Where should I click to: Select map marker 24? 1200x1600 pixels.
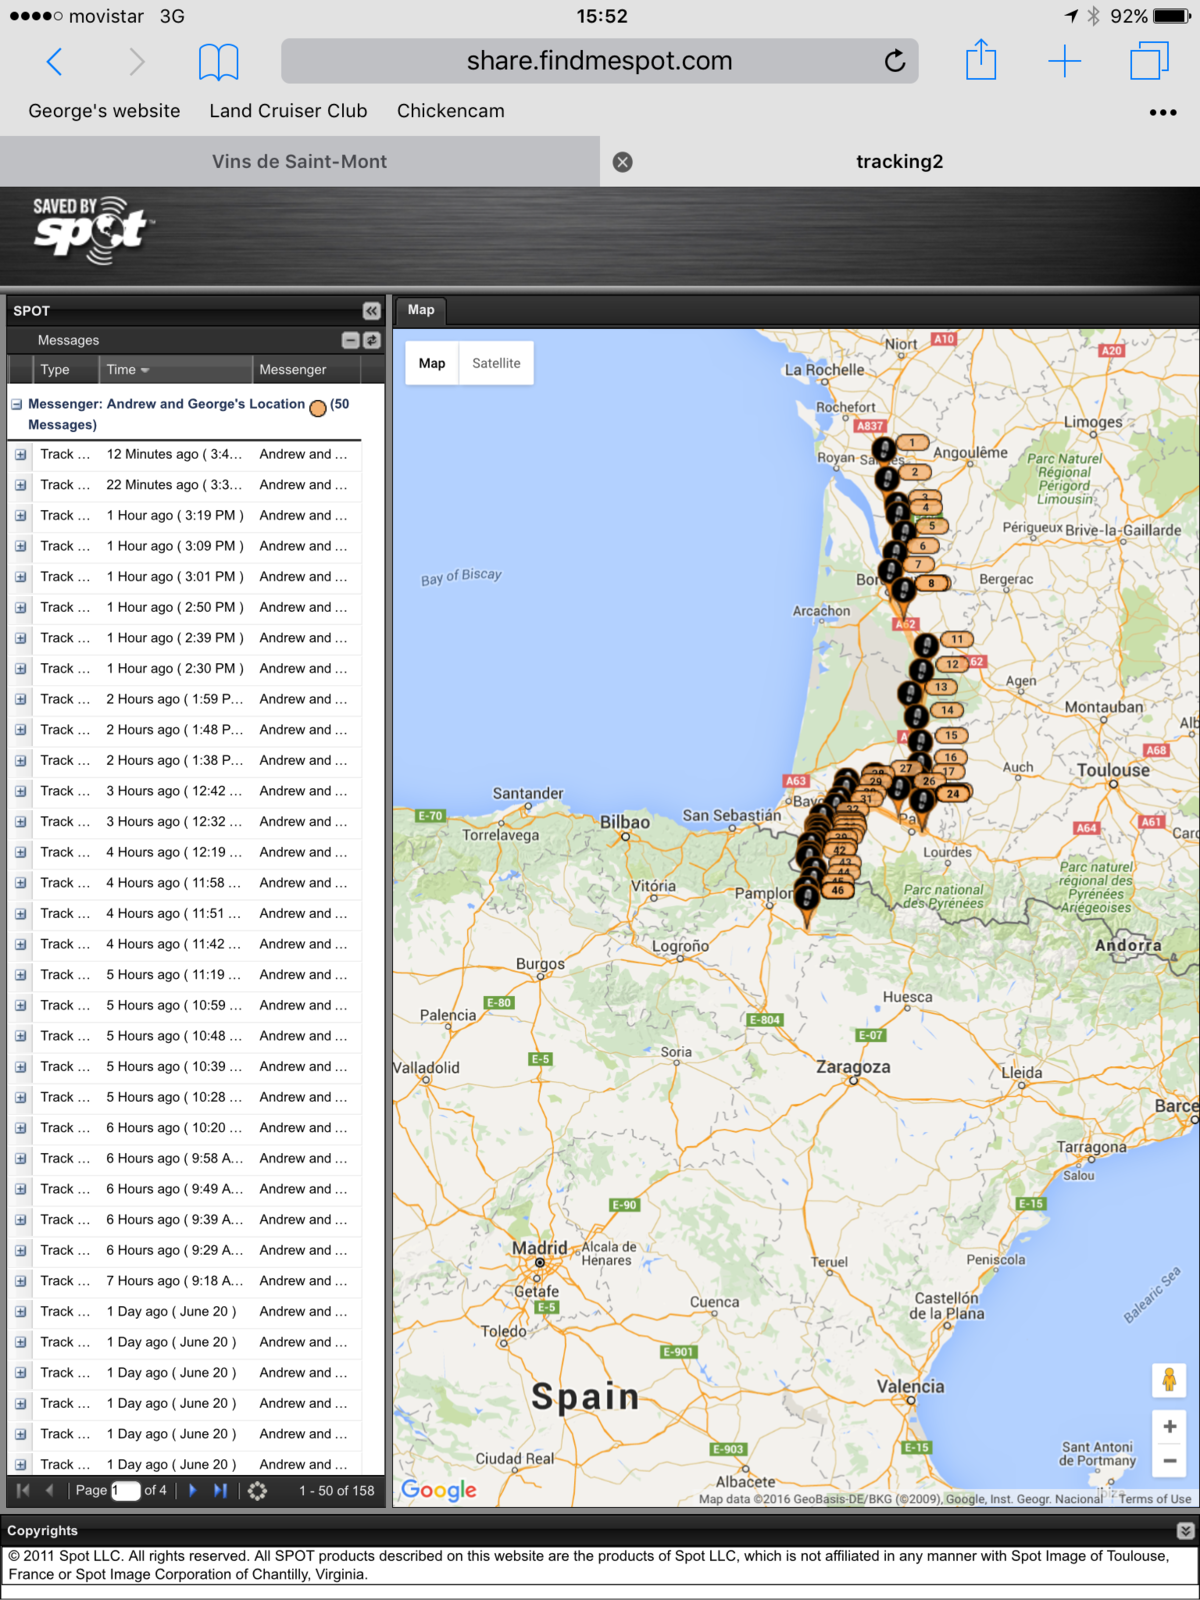953,794
